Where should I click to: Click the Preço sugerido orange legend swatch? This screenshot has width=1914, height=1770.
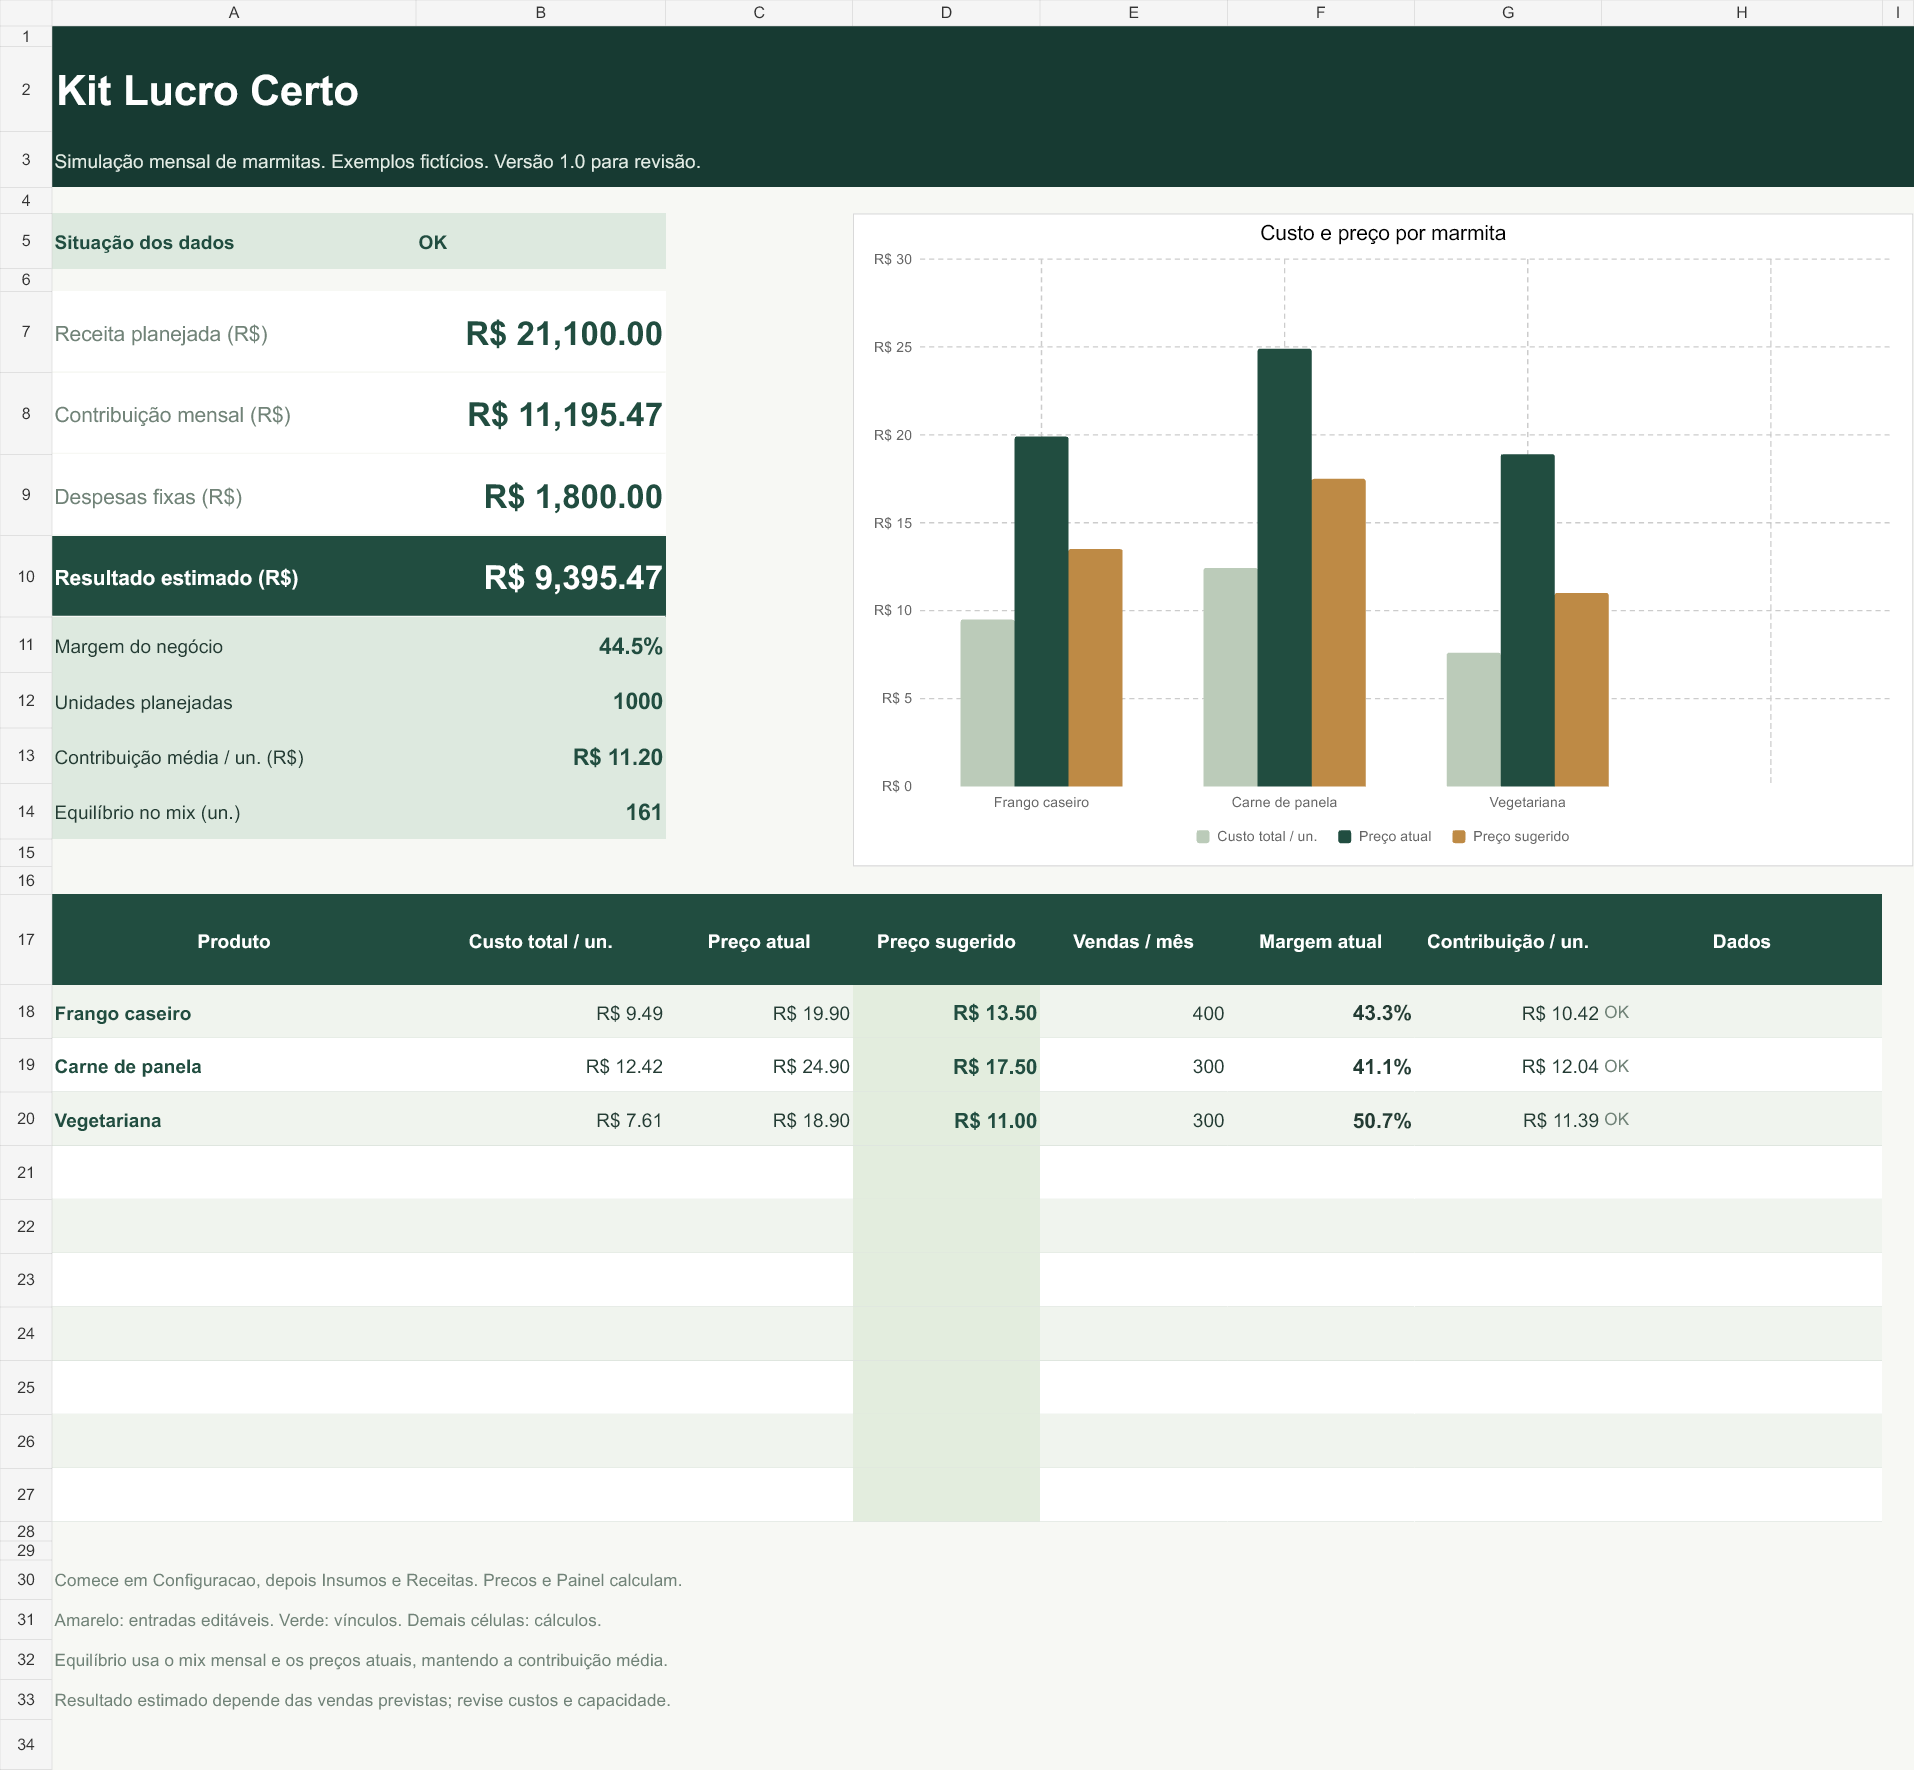[x=1459, y=836]
